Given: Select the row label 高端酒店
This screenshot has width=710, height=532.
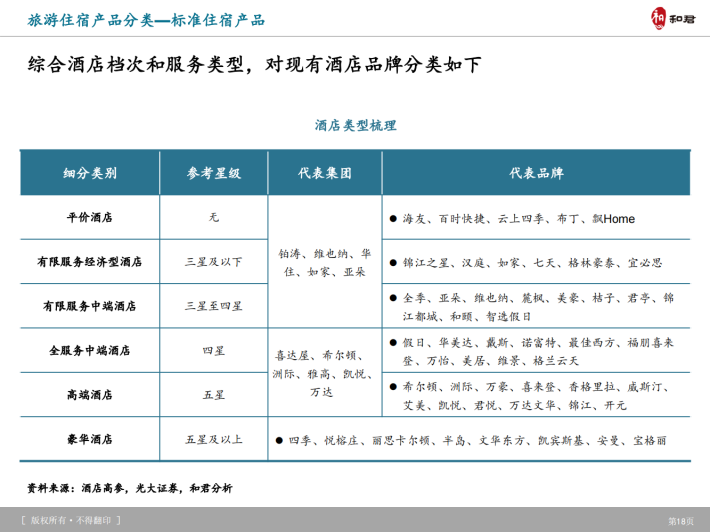Looking at the screenshot, I should click(90, 395).
